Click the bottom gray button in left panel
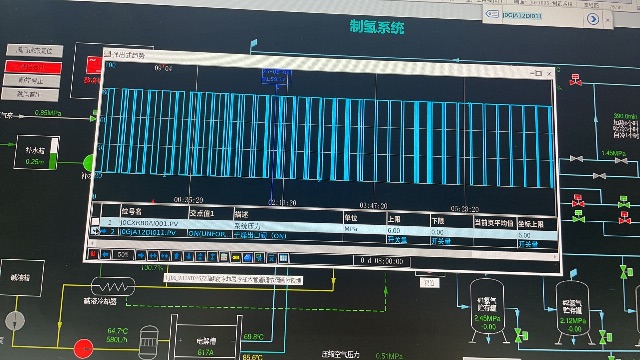The width and height of the screenshot is (640, 360). point(30,94)
